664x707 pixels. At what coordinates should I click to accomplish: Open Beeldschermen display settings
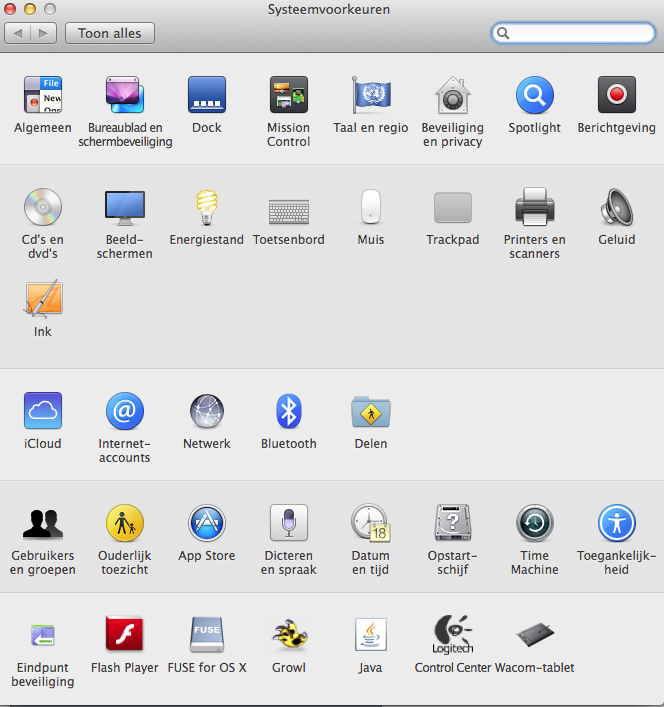point(125,207)
